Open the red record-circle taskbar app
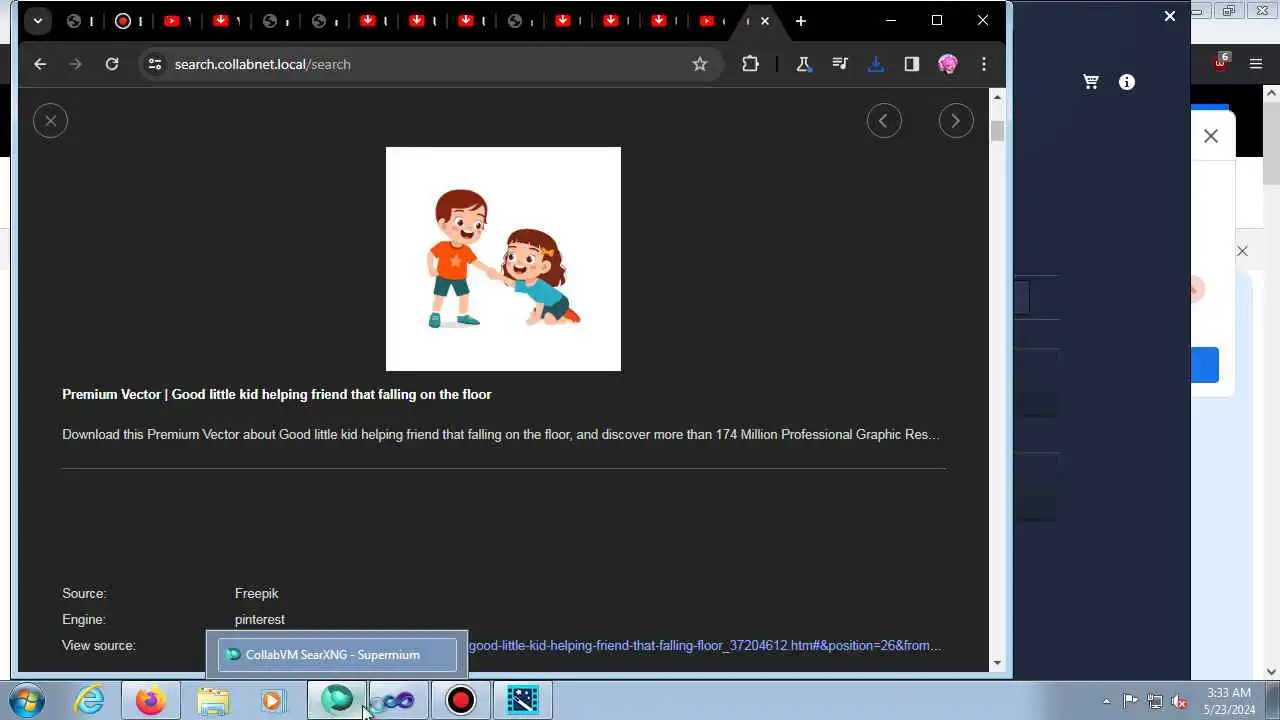Viewport: 1280px width, 720px height. (461, 700)
